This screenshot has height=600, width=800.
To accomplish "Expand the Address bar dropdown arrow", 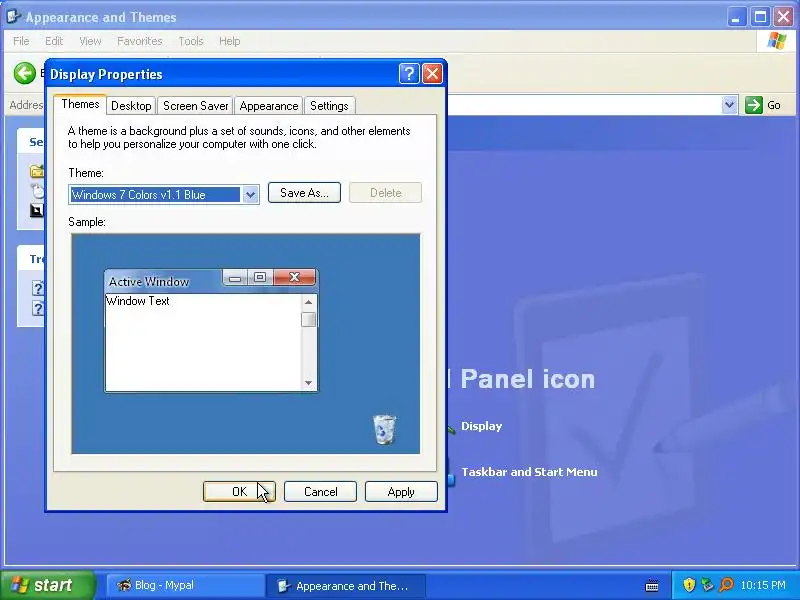I will (x=729, y=105).
